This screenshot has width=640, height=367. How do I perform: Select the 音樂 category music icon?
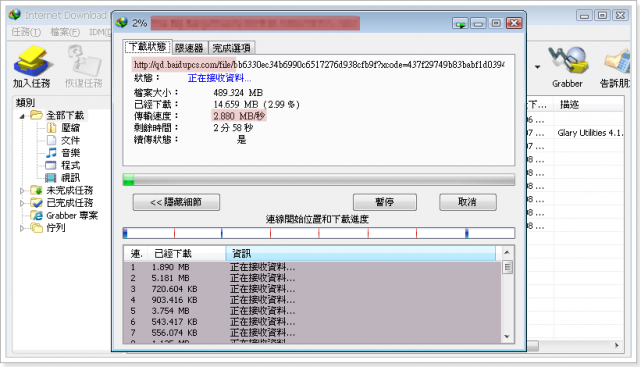51,153
